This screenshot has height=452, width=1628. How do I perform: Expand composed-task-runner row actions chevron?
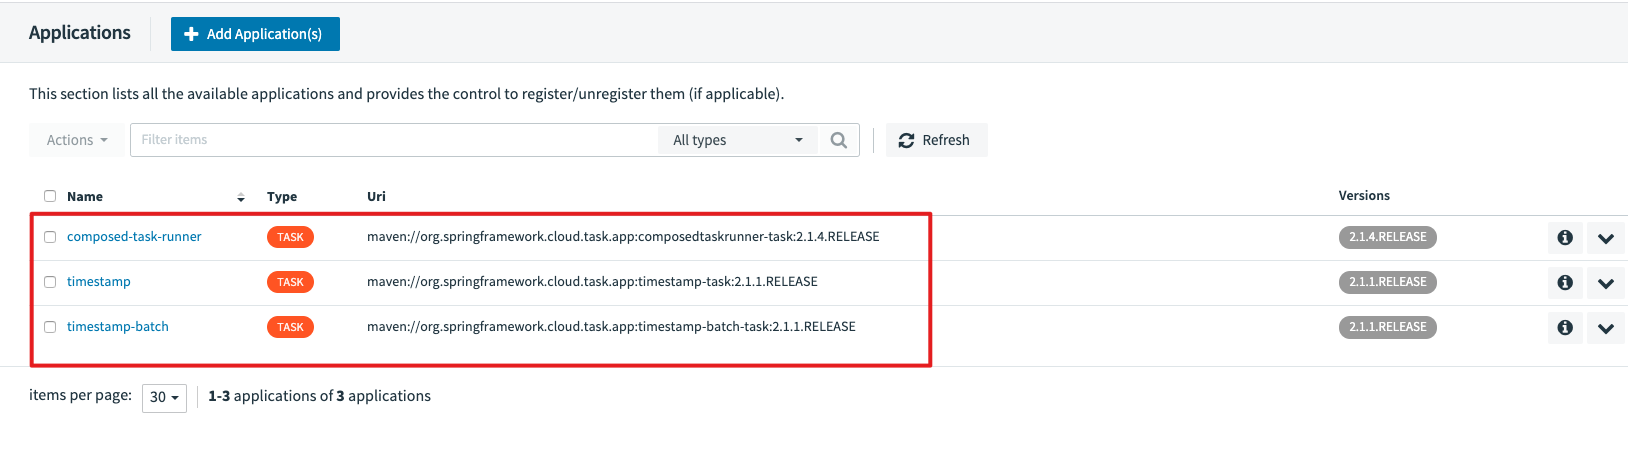(1606, 238)
